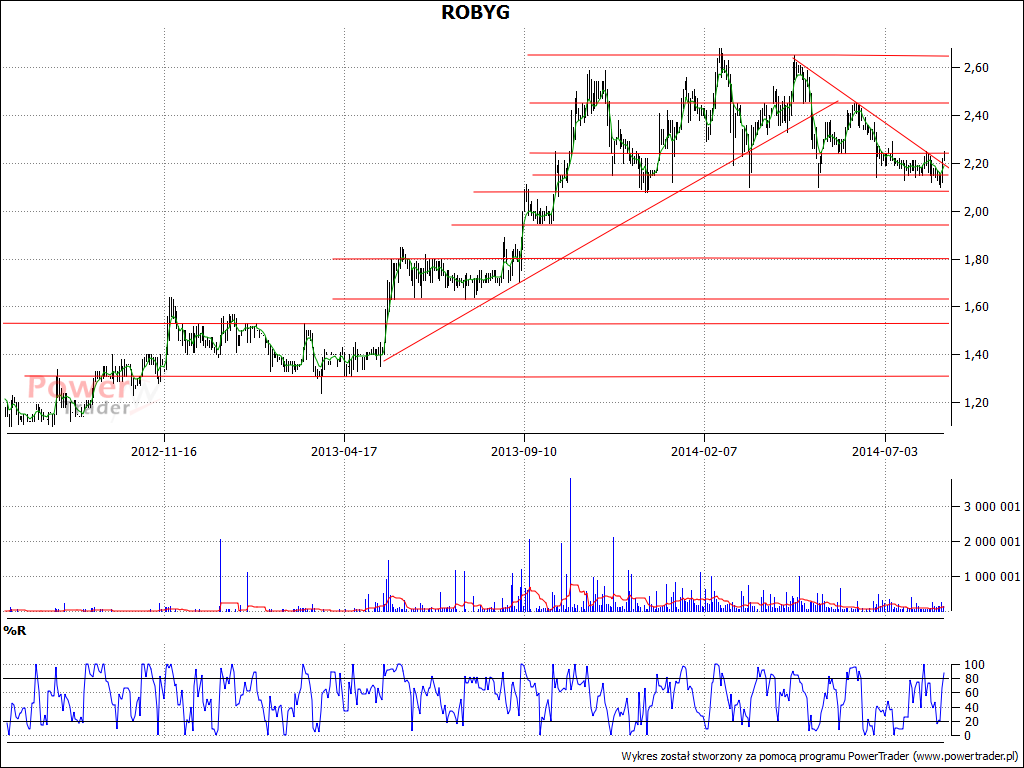This screenshot has height=768, width=1024.
Task: Click the %R indicator title
Action: [x=14, y=631]
